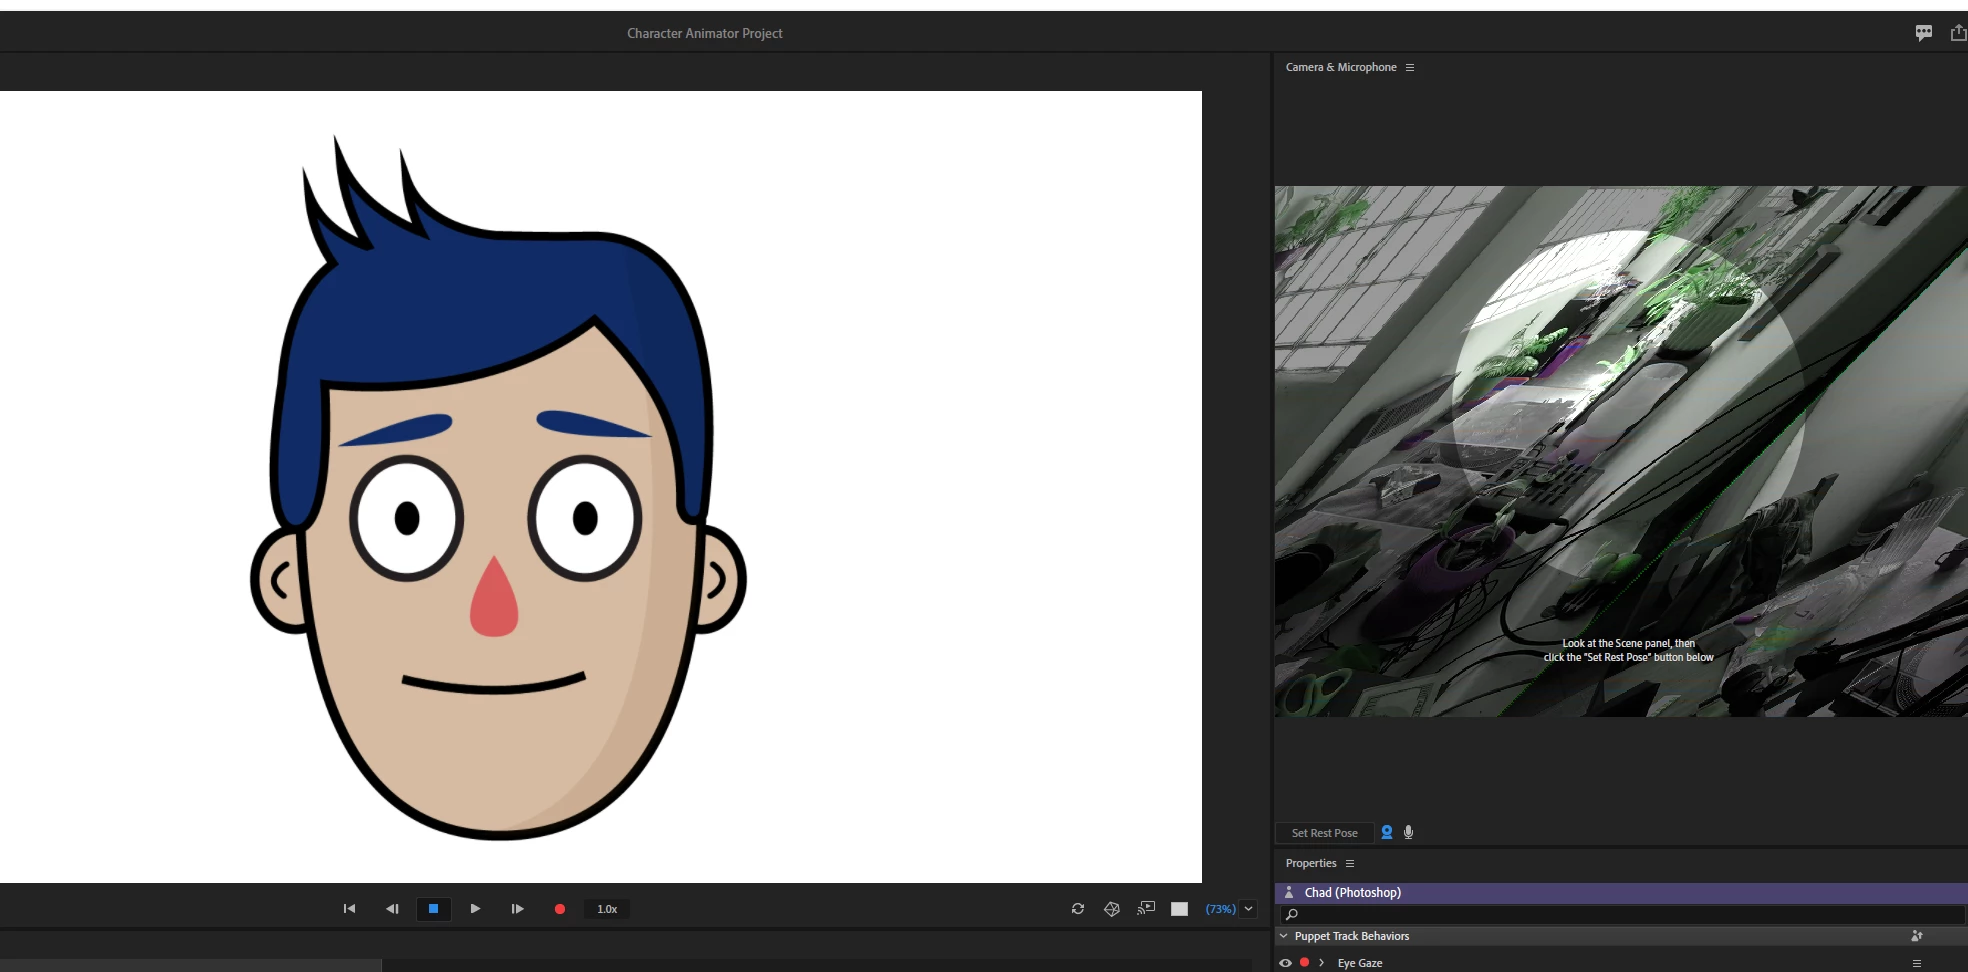
Task: Click the Eye Gaze label
Action: [1360, 963]
